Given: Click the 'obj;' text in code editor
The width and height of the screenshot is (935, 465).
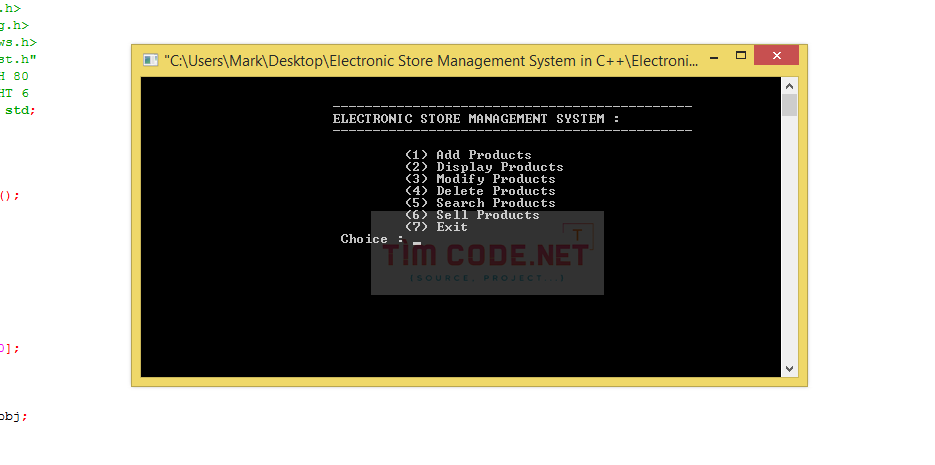Looking at the screenshot, I should pyautogui.click(x=13, y=417).
